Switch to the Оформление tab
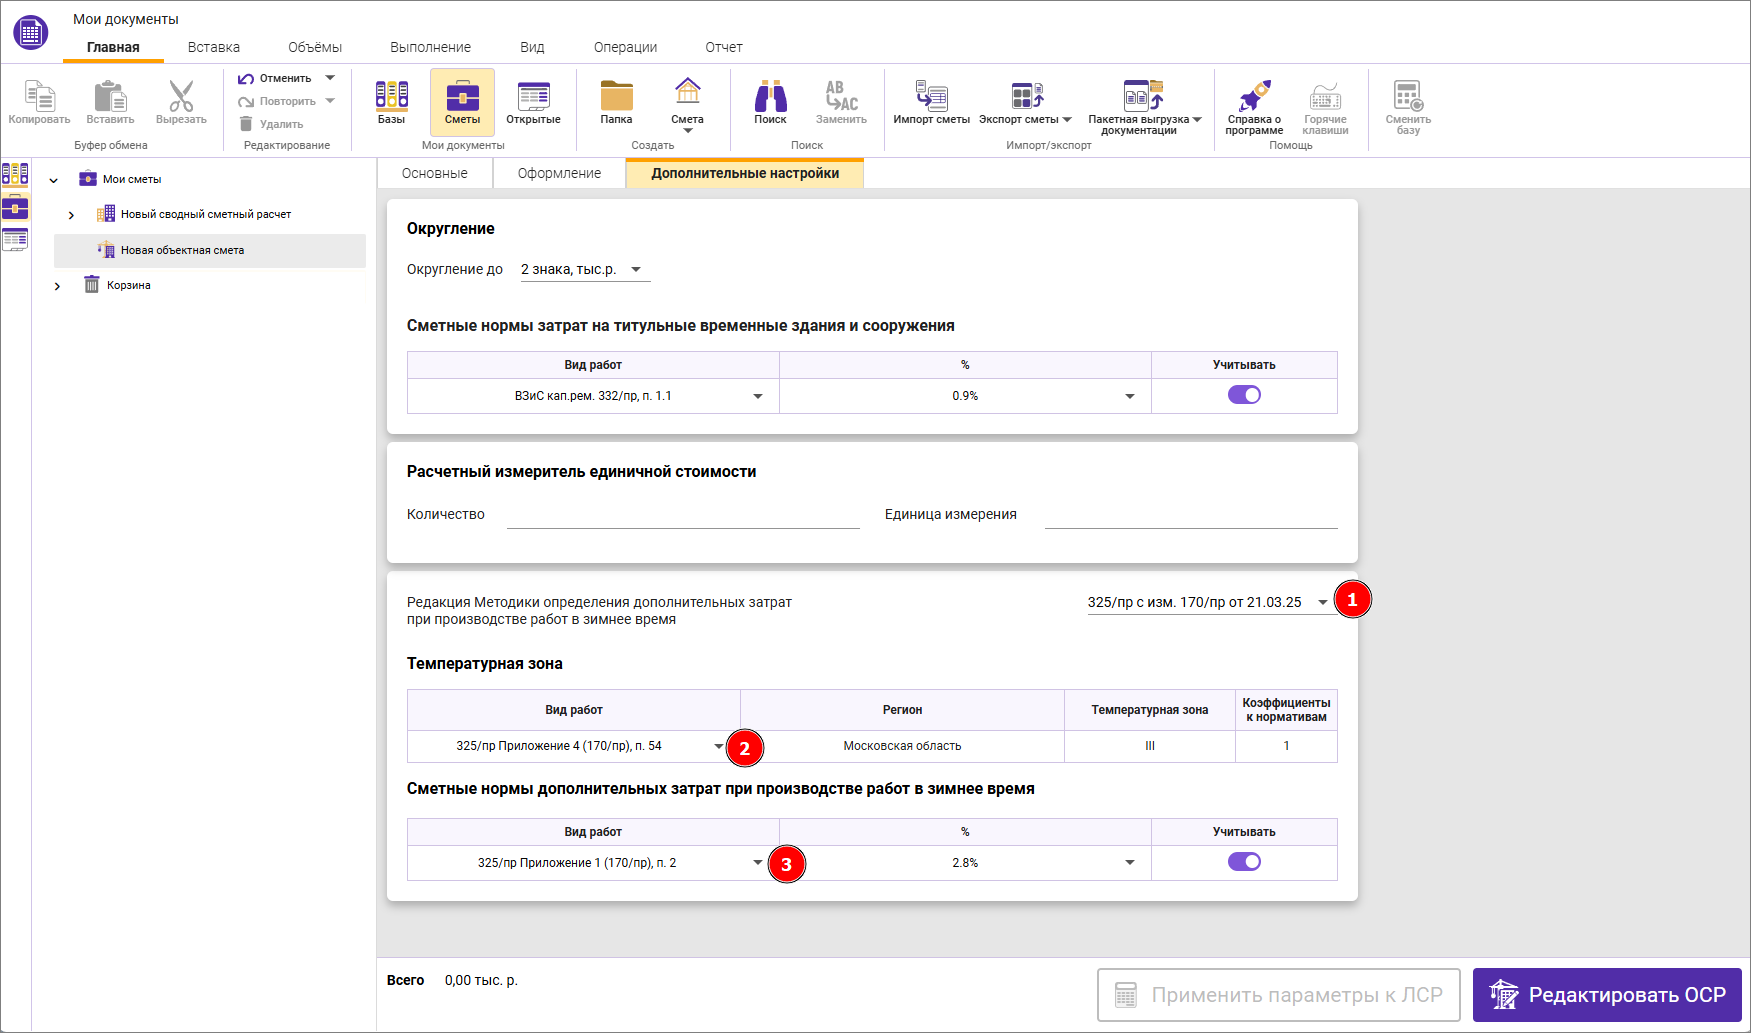The width and height of the screenshot is (1751, 1033). pyautogui.click(x=560, y=172)
